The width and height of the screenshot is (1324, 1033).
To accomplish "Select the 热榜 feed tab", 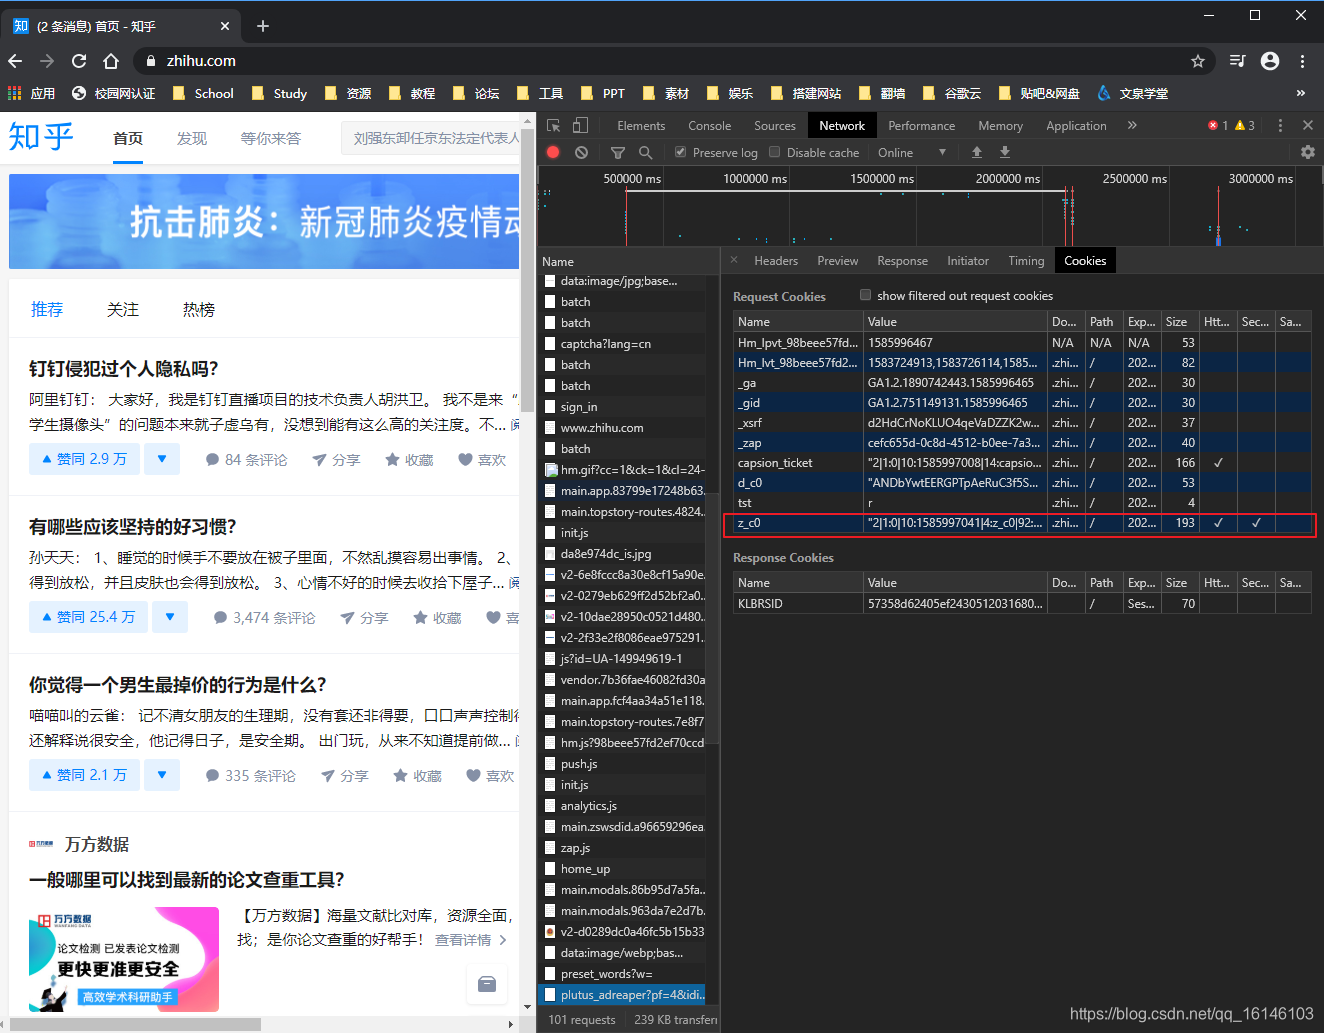I will tap(199, 309).
